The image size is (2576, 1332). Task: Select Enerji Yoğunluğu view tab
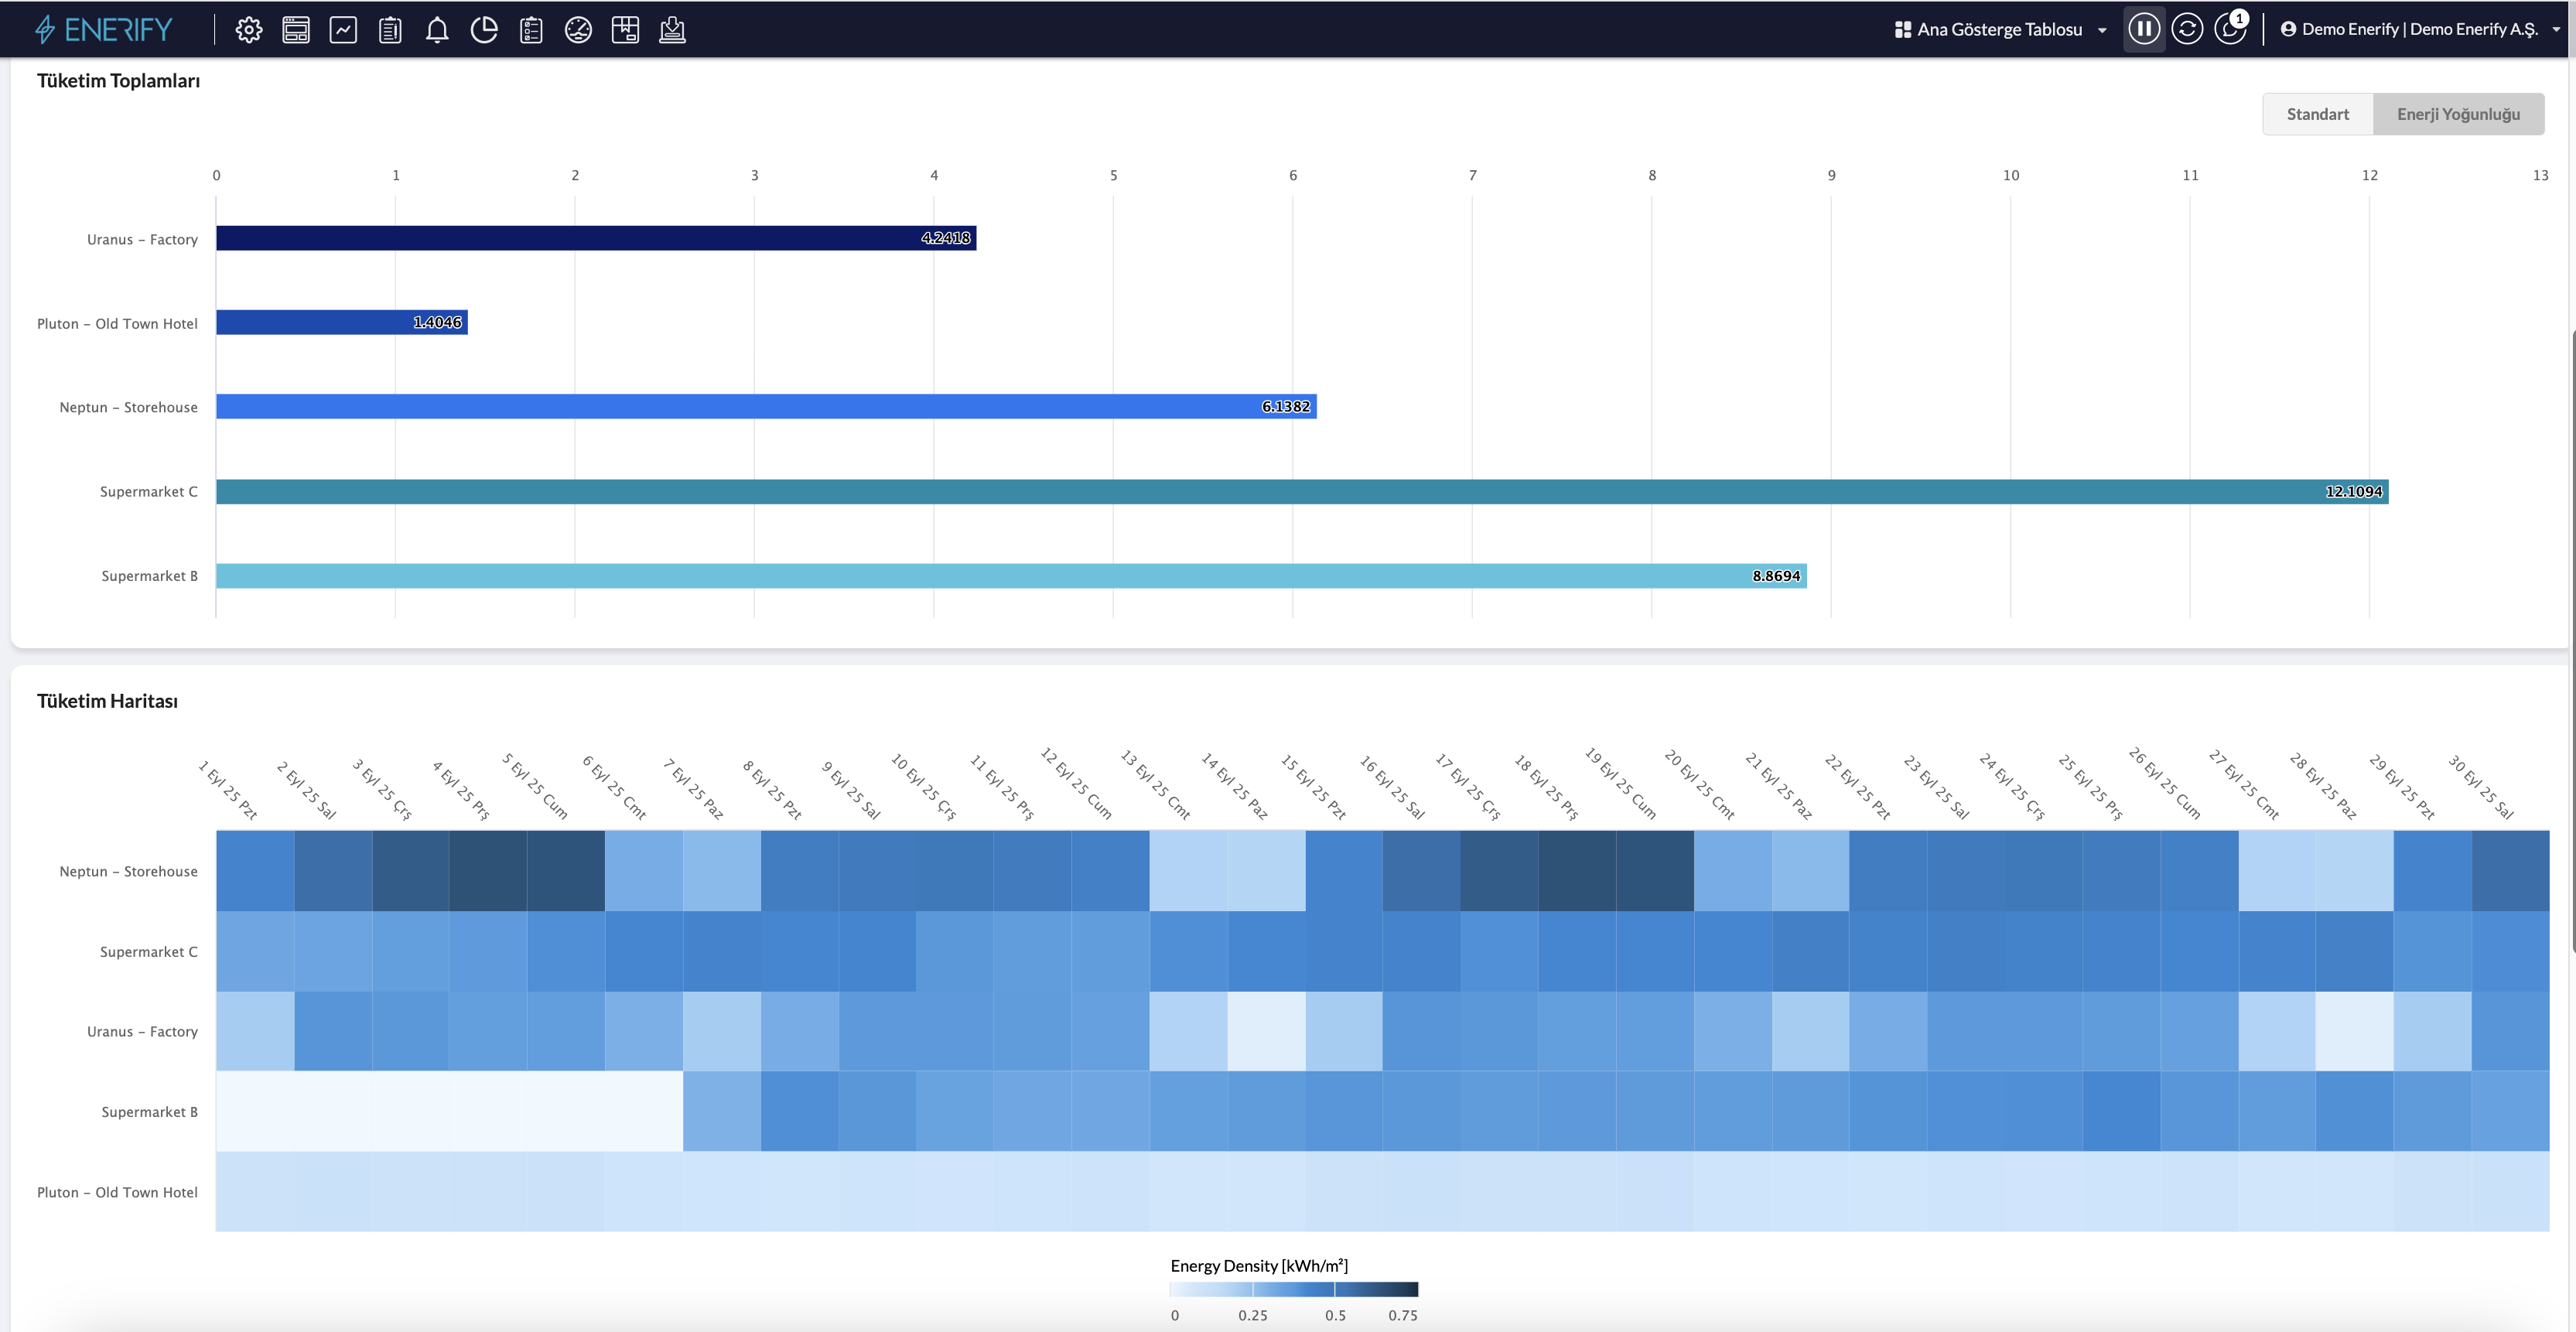tap(2458, 114)
